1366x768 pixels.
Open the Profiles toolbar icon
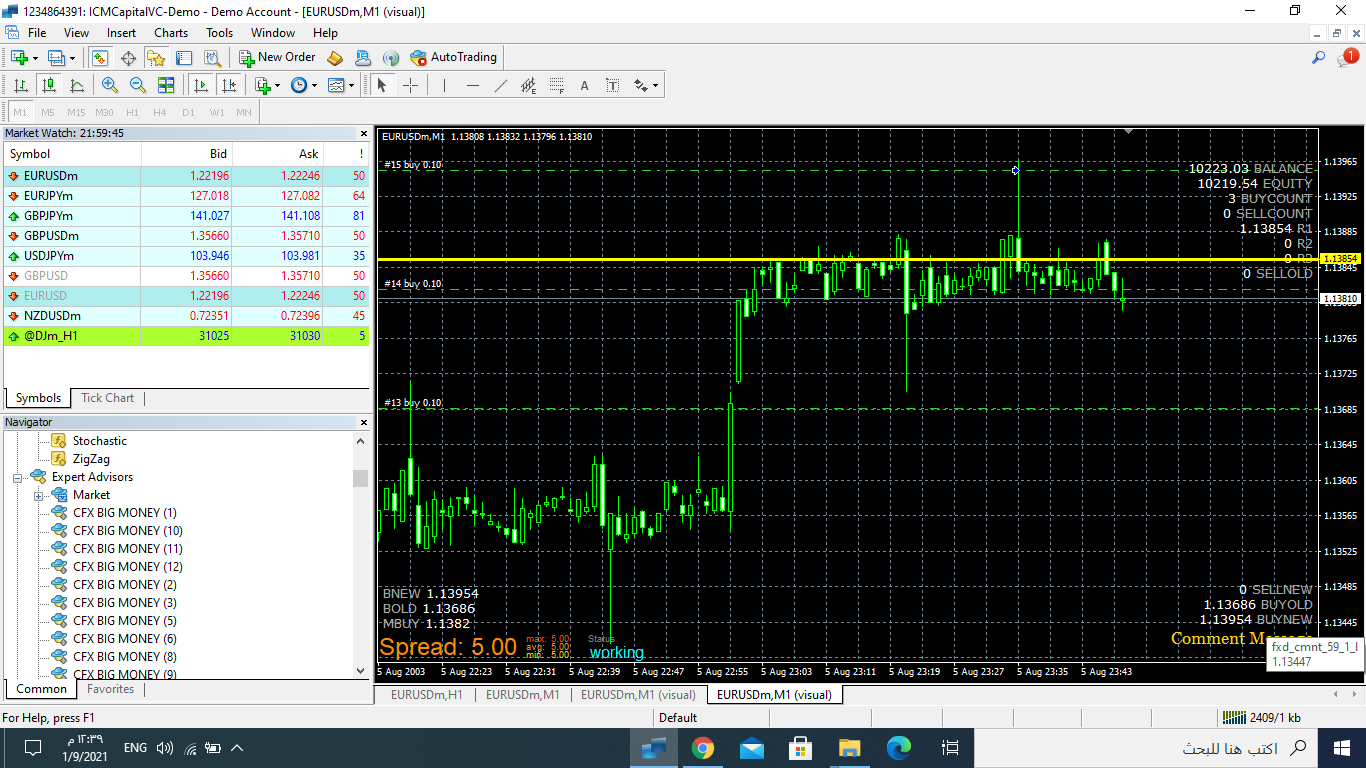pyautogui.click(x=56, y=57)
